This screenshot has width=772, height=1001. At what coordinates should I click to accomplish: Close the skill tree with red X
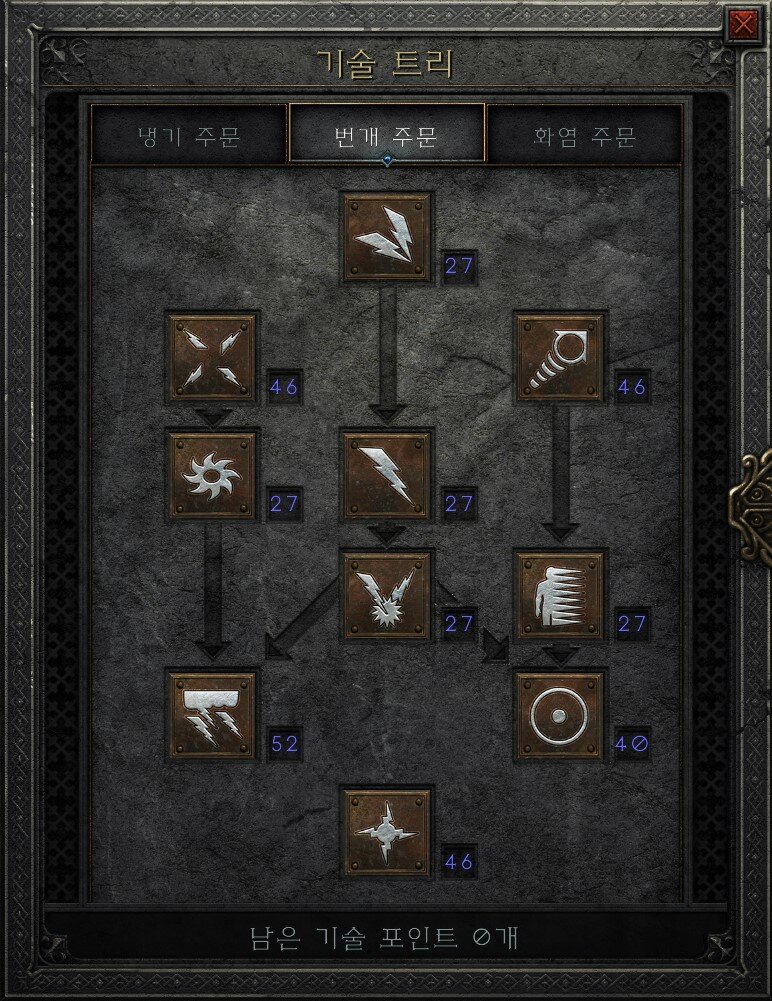743,24
